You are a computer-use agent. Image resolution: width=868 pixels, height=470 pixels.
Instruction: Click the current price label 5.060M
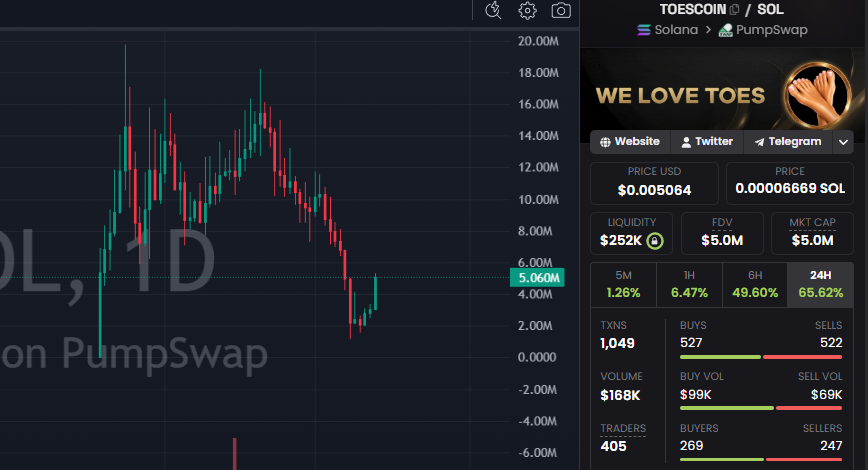[537, 278]
